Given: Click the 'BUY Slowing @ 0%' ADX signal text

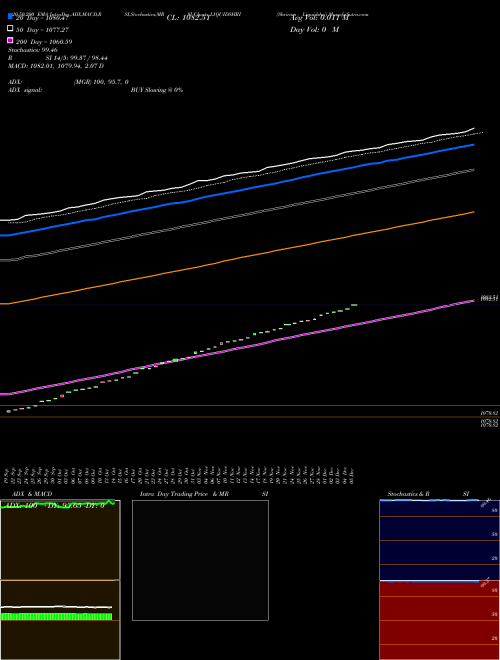Looking at the screenshot, I should click(x=157, y=90).
